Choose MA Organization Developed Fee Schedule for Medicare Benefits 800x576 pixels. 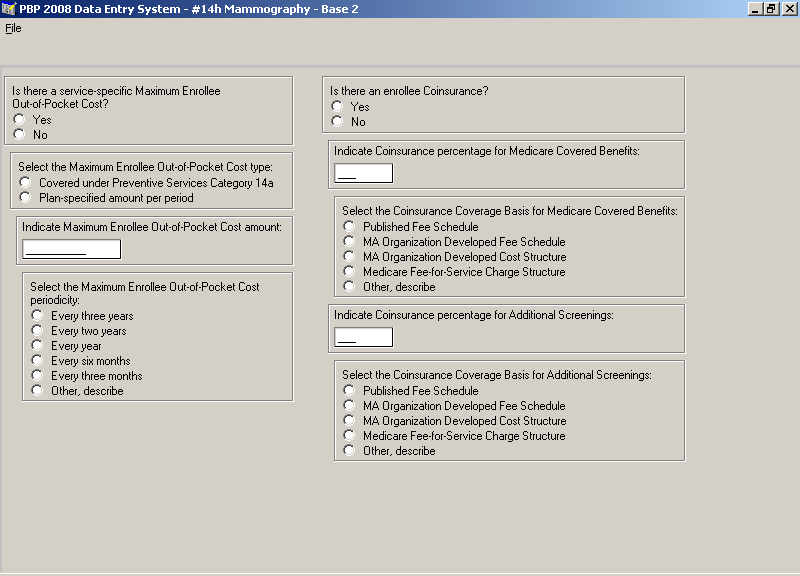tap(349, 241)
